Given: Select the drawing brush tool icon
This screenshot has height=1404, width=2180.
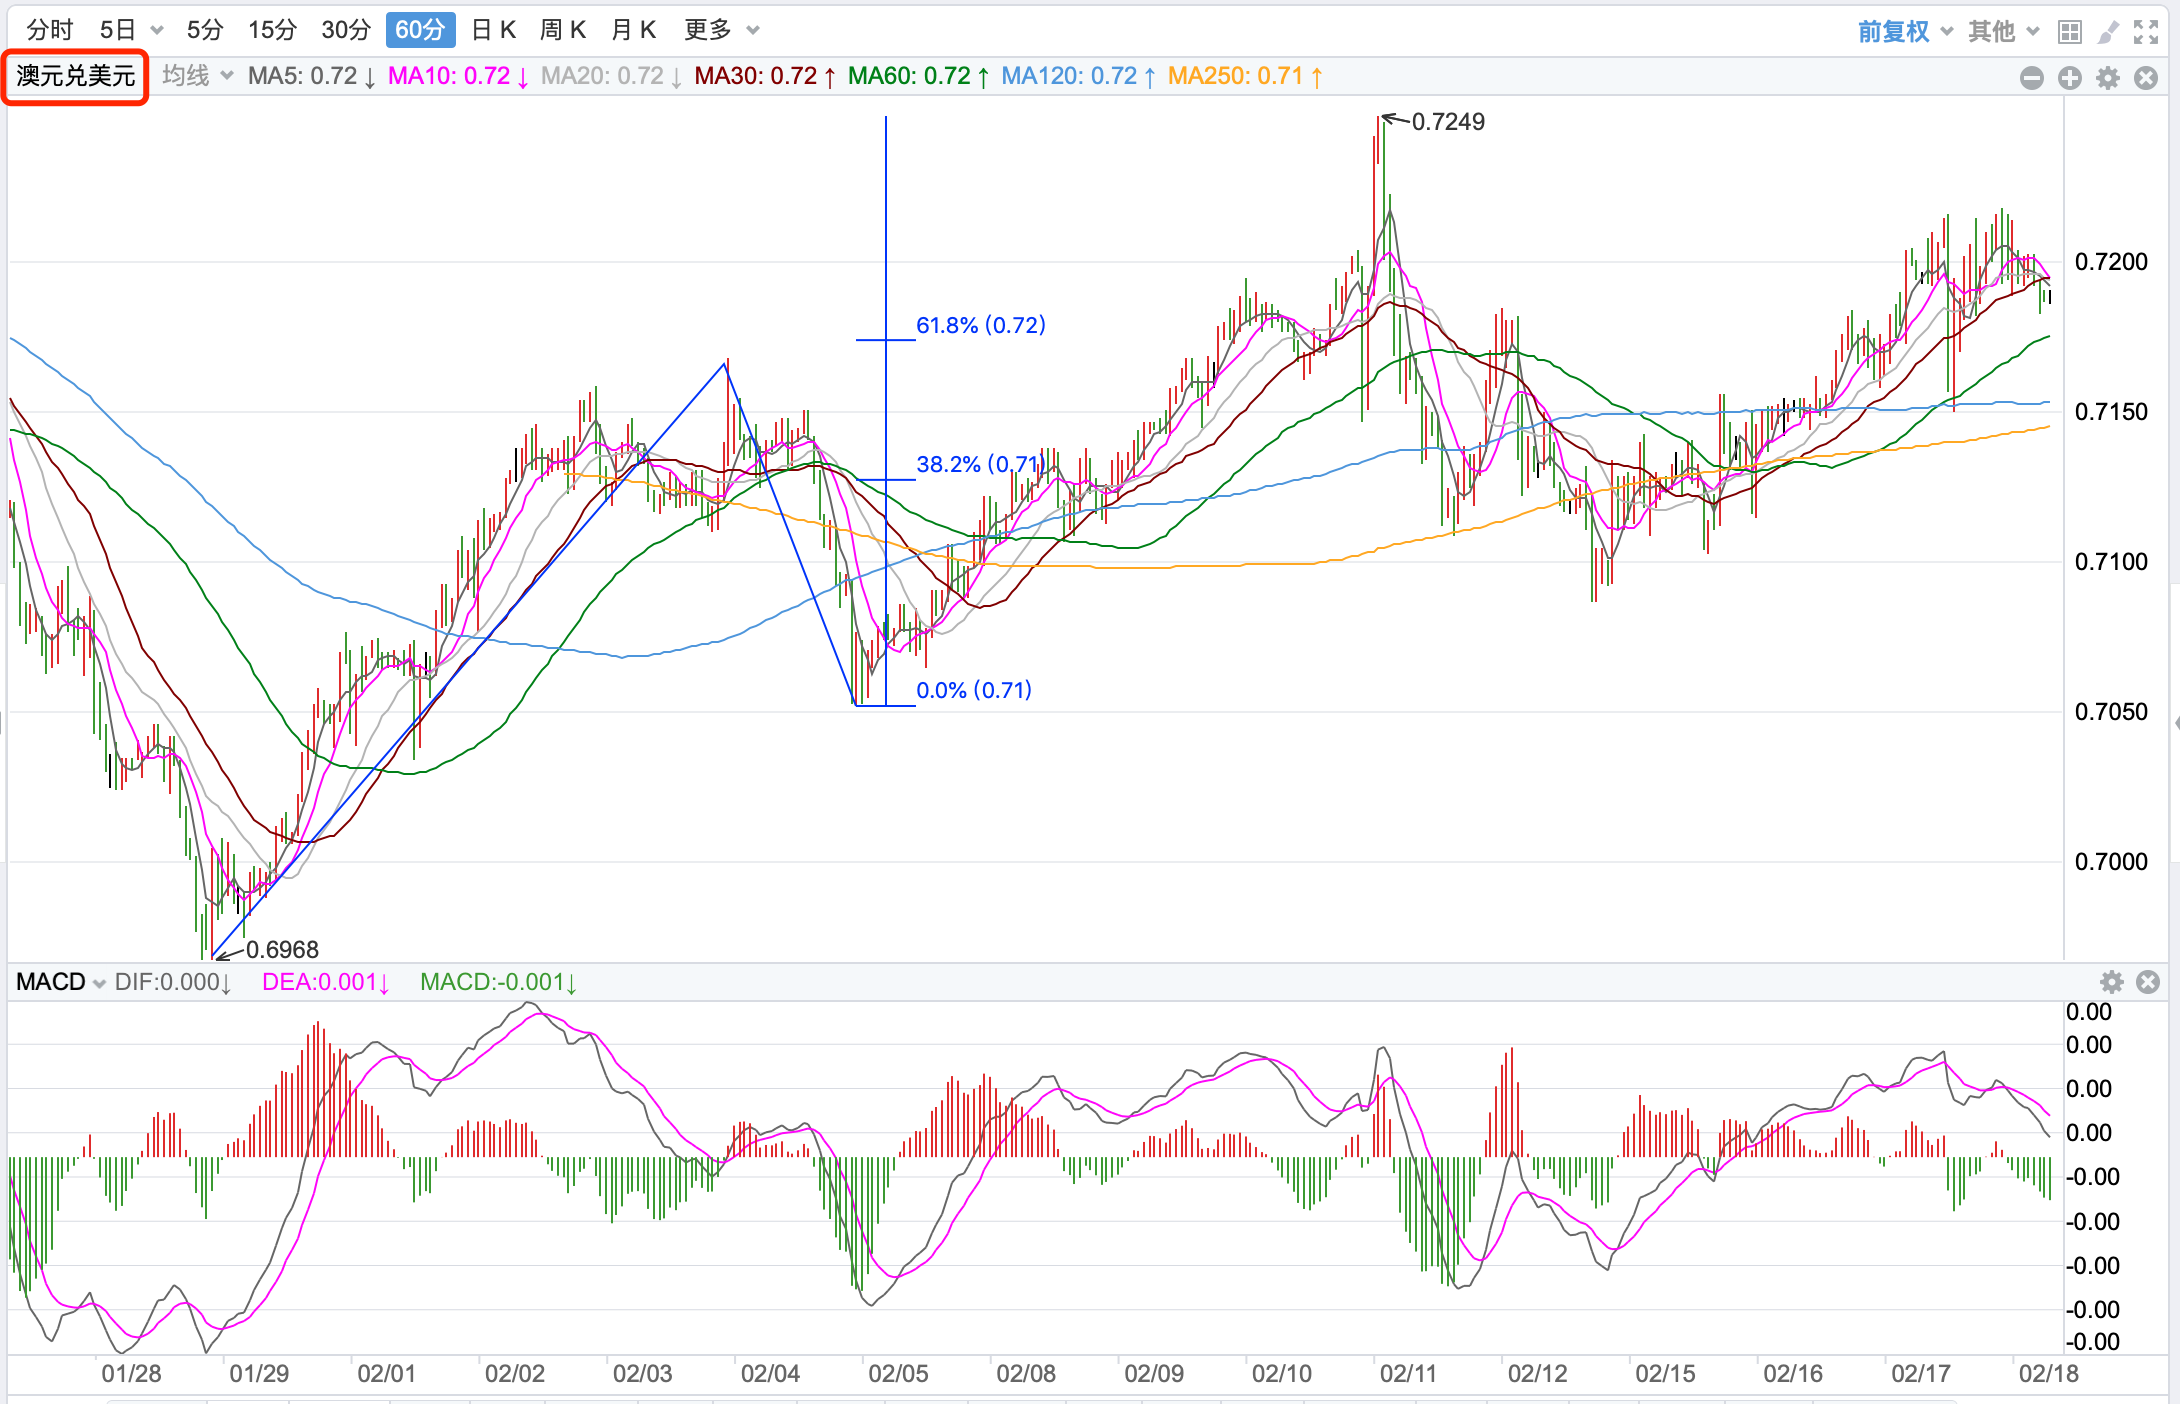Looking at the screenshot, I should tap(2108, 32).
